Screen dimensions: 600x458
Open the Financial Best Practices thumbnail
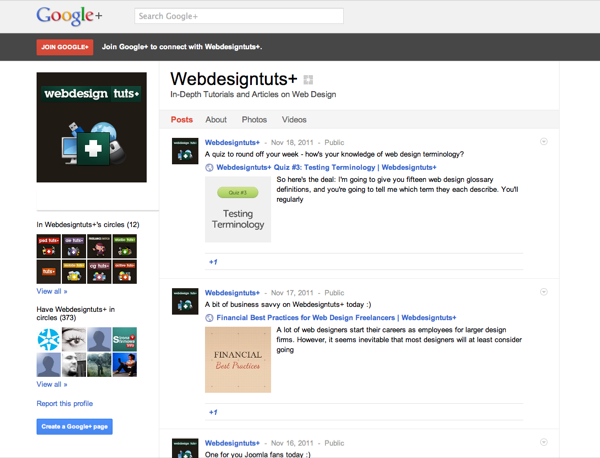238,360
